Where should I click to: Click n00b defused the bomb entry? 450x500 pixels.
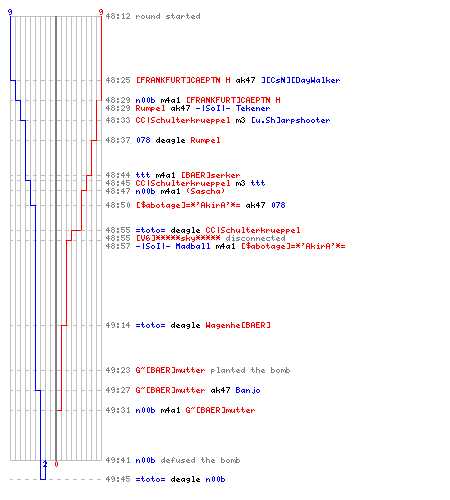(188, 460)
